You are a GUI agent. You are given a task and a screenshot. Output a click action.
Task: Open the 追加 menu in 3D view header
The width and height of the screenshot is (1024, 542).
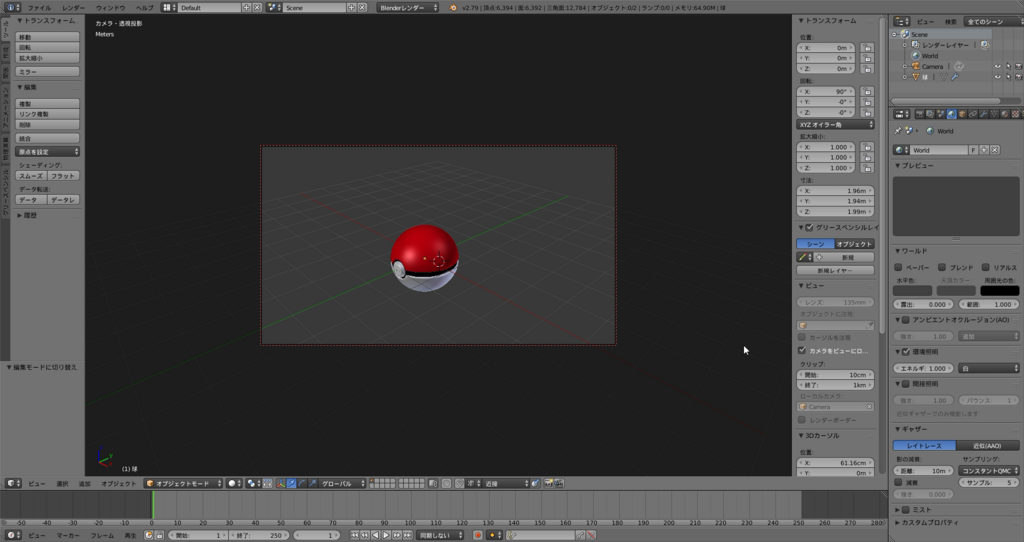pos(85,484)
